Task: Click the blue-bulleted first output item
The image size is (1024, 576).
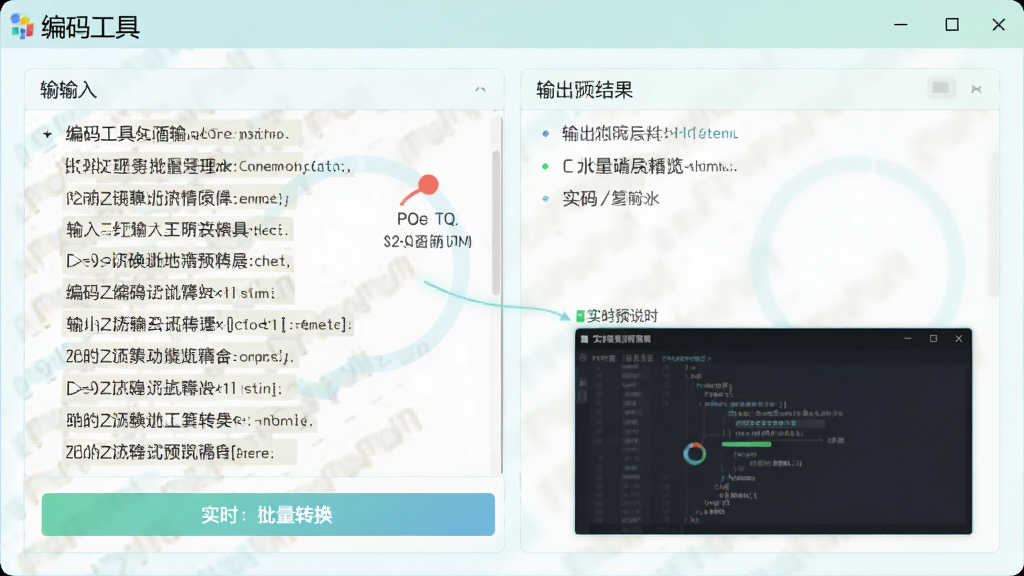Action: tap(649, 134)
